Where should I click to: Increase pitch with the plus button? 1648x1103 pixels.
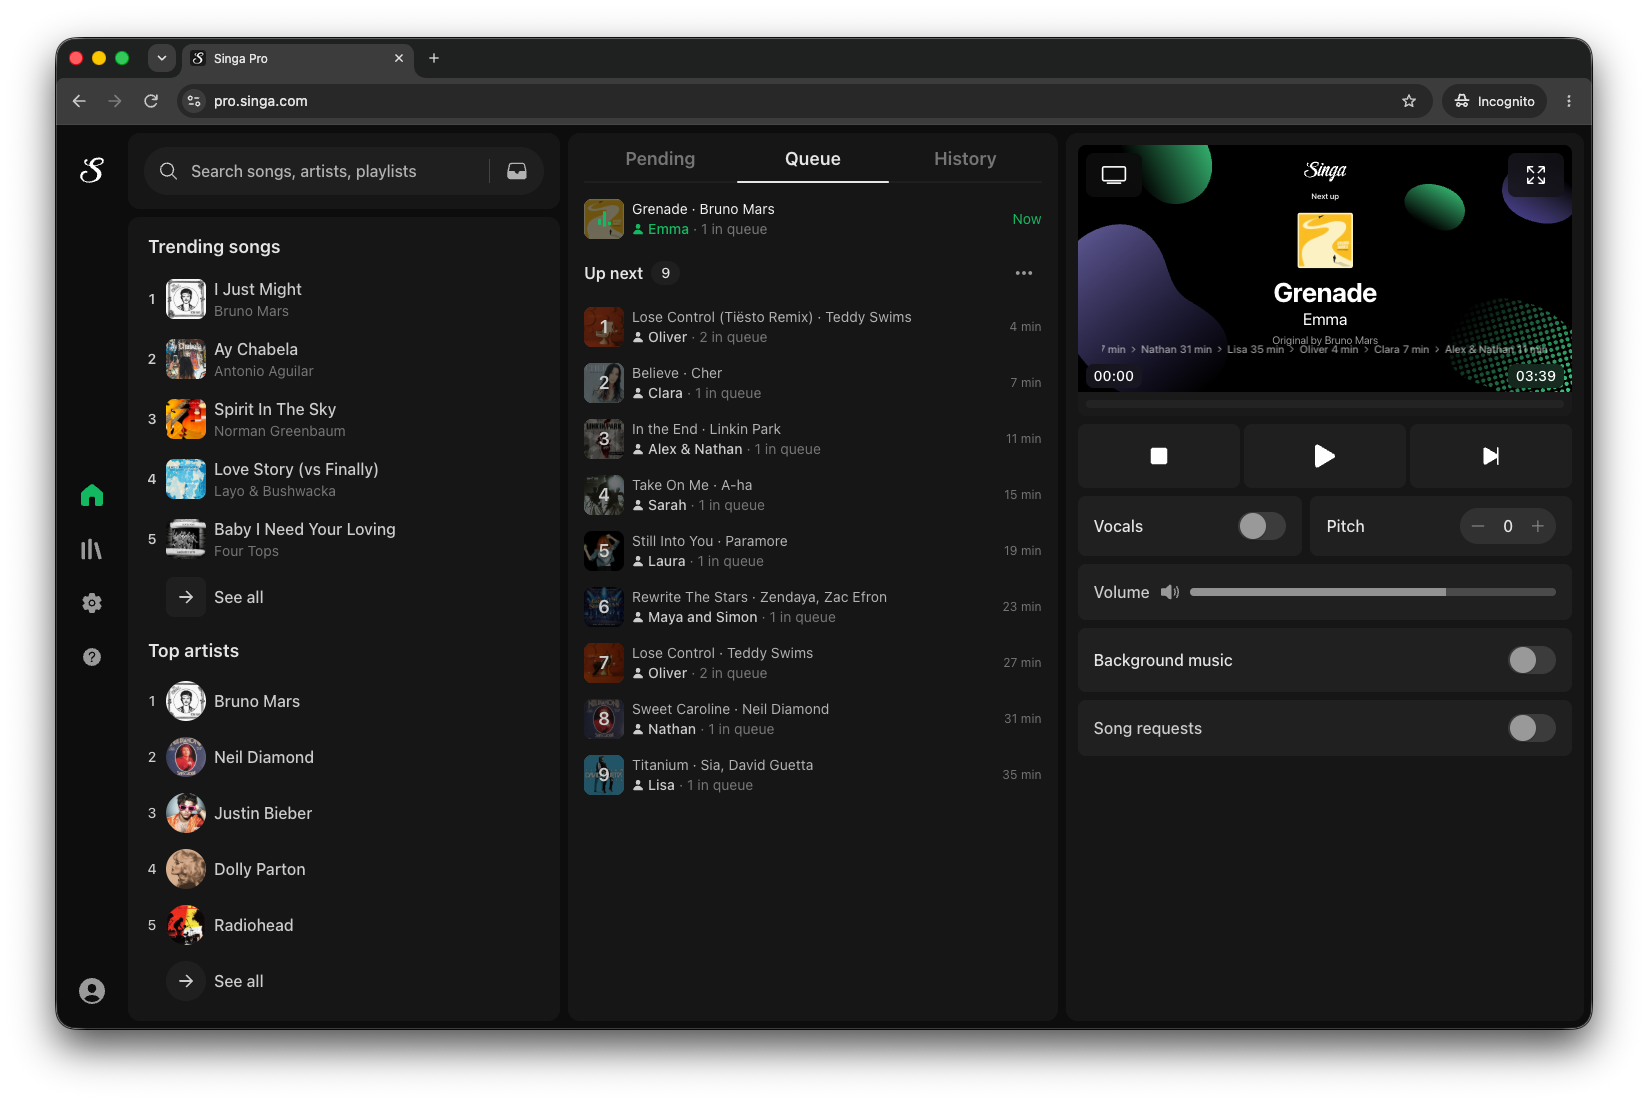pyautogui.click(x=1538, y=526)
